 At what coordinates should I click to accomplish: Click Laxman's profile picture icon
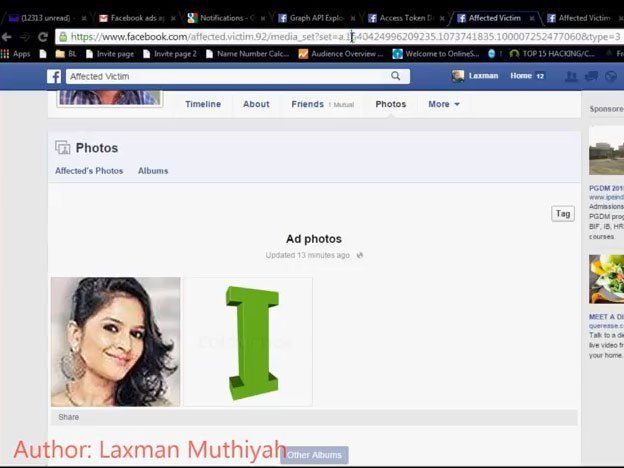tap(458, 76)
